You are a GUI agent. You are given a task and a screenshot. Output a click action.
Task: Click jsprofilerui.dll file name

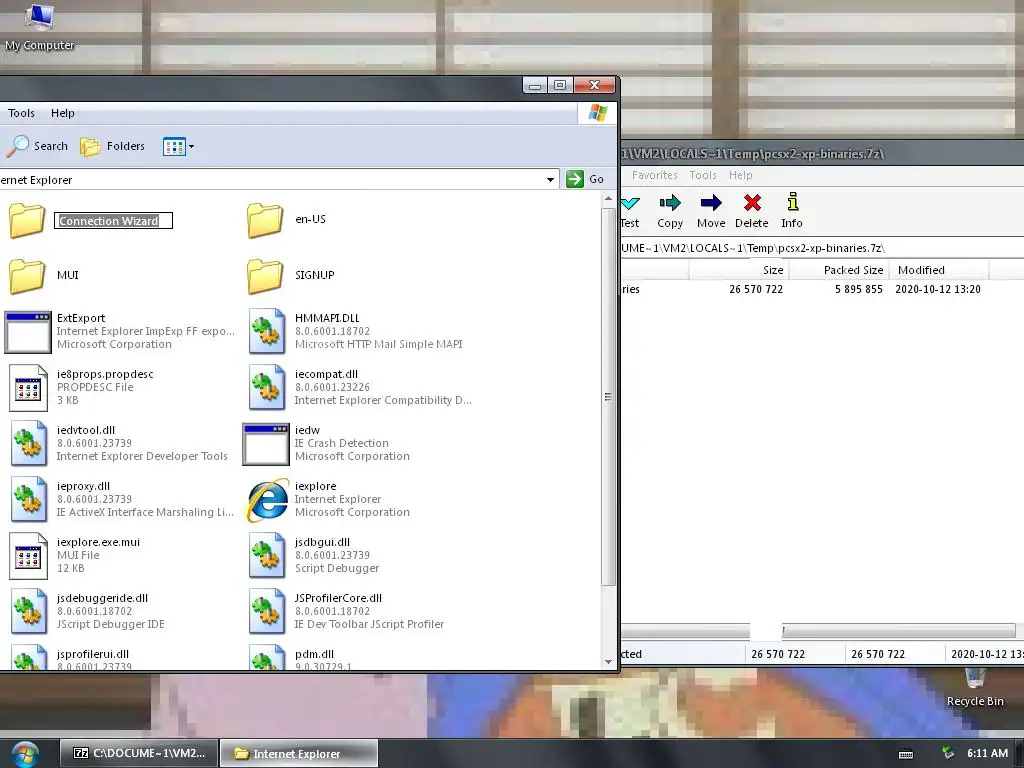pos(93,654)
